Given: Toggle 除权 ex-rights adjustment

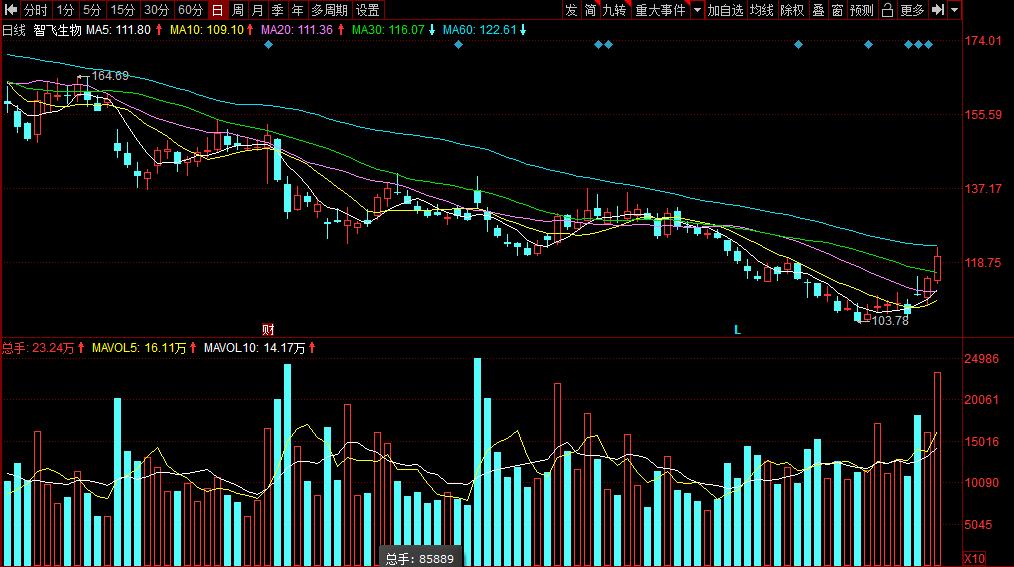Looking at the screenshot, I should tap(792, 10).
